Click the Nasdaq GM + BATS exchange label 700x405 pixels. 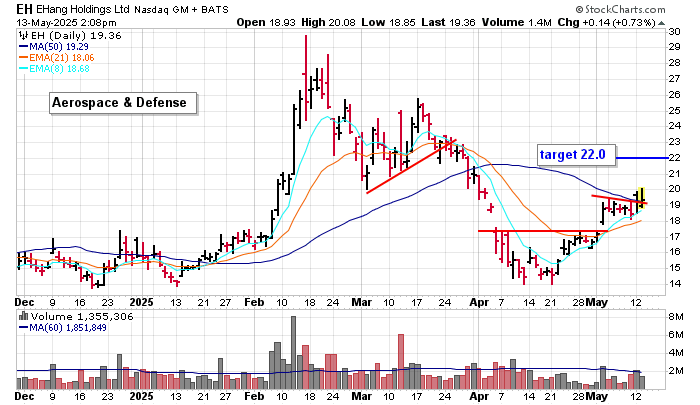coord(181,10)
